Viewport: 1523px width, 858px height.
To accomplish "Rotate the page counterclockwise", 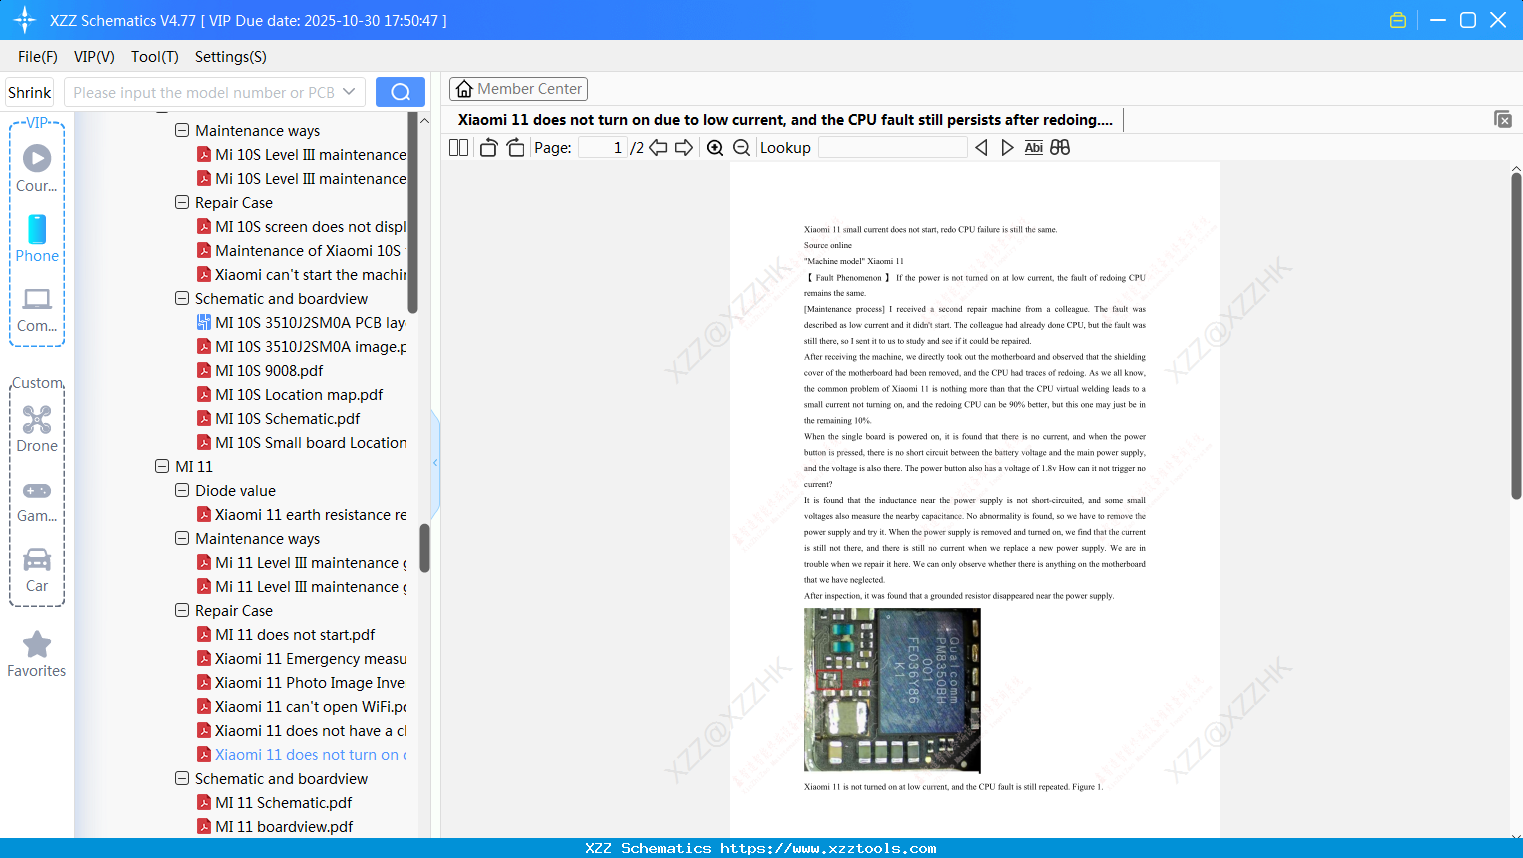I will [488, 148].
